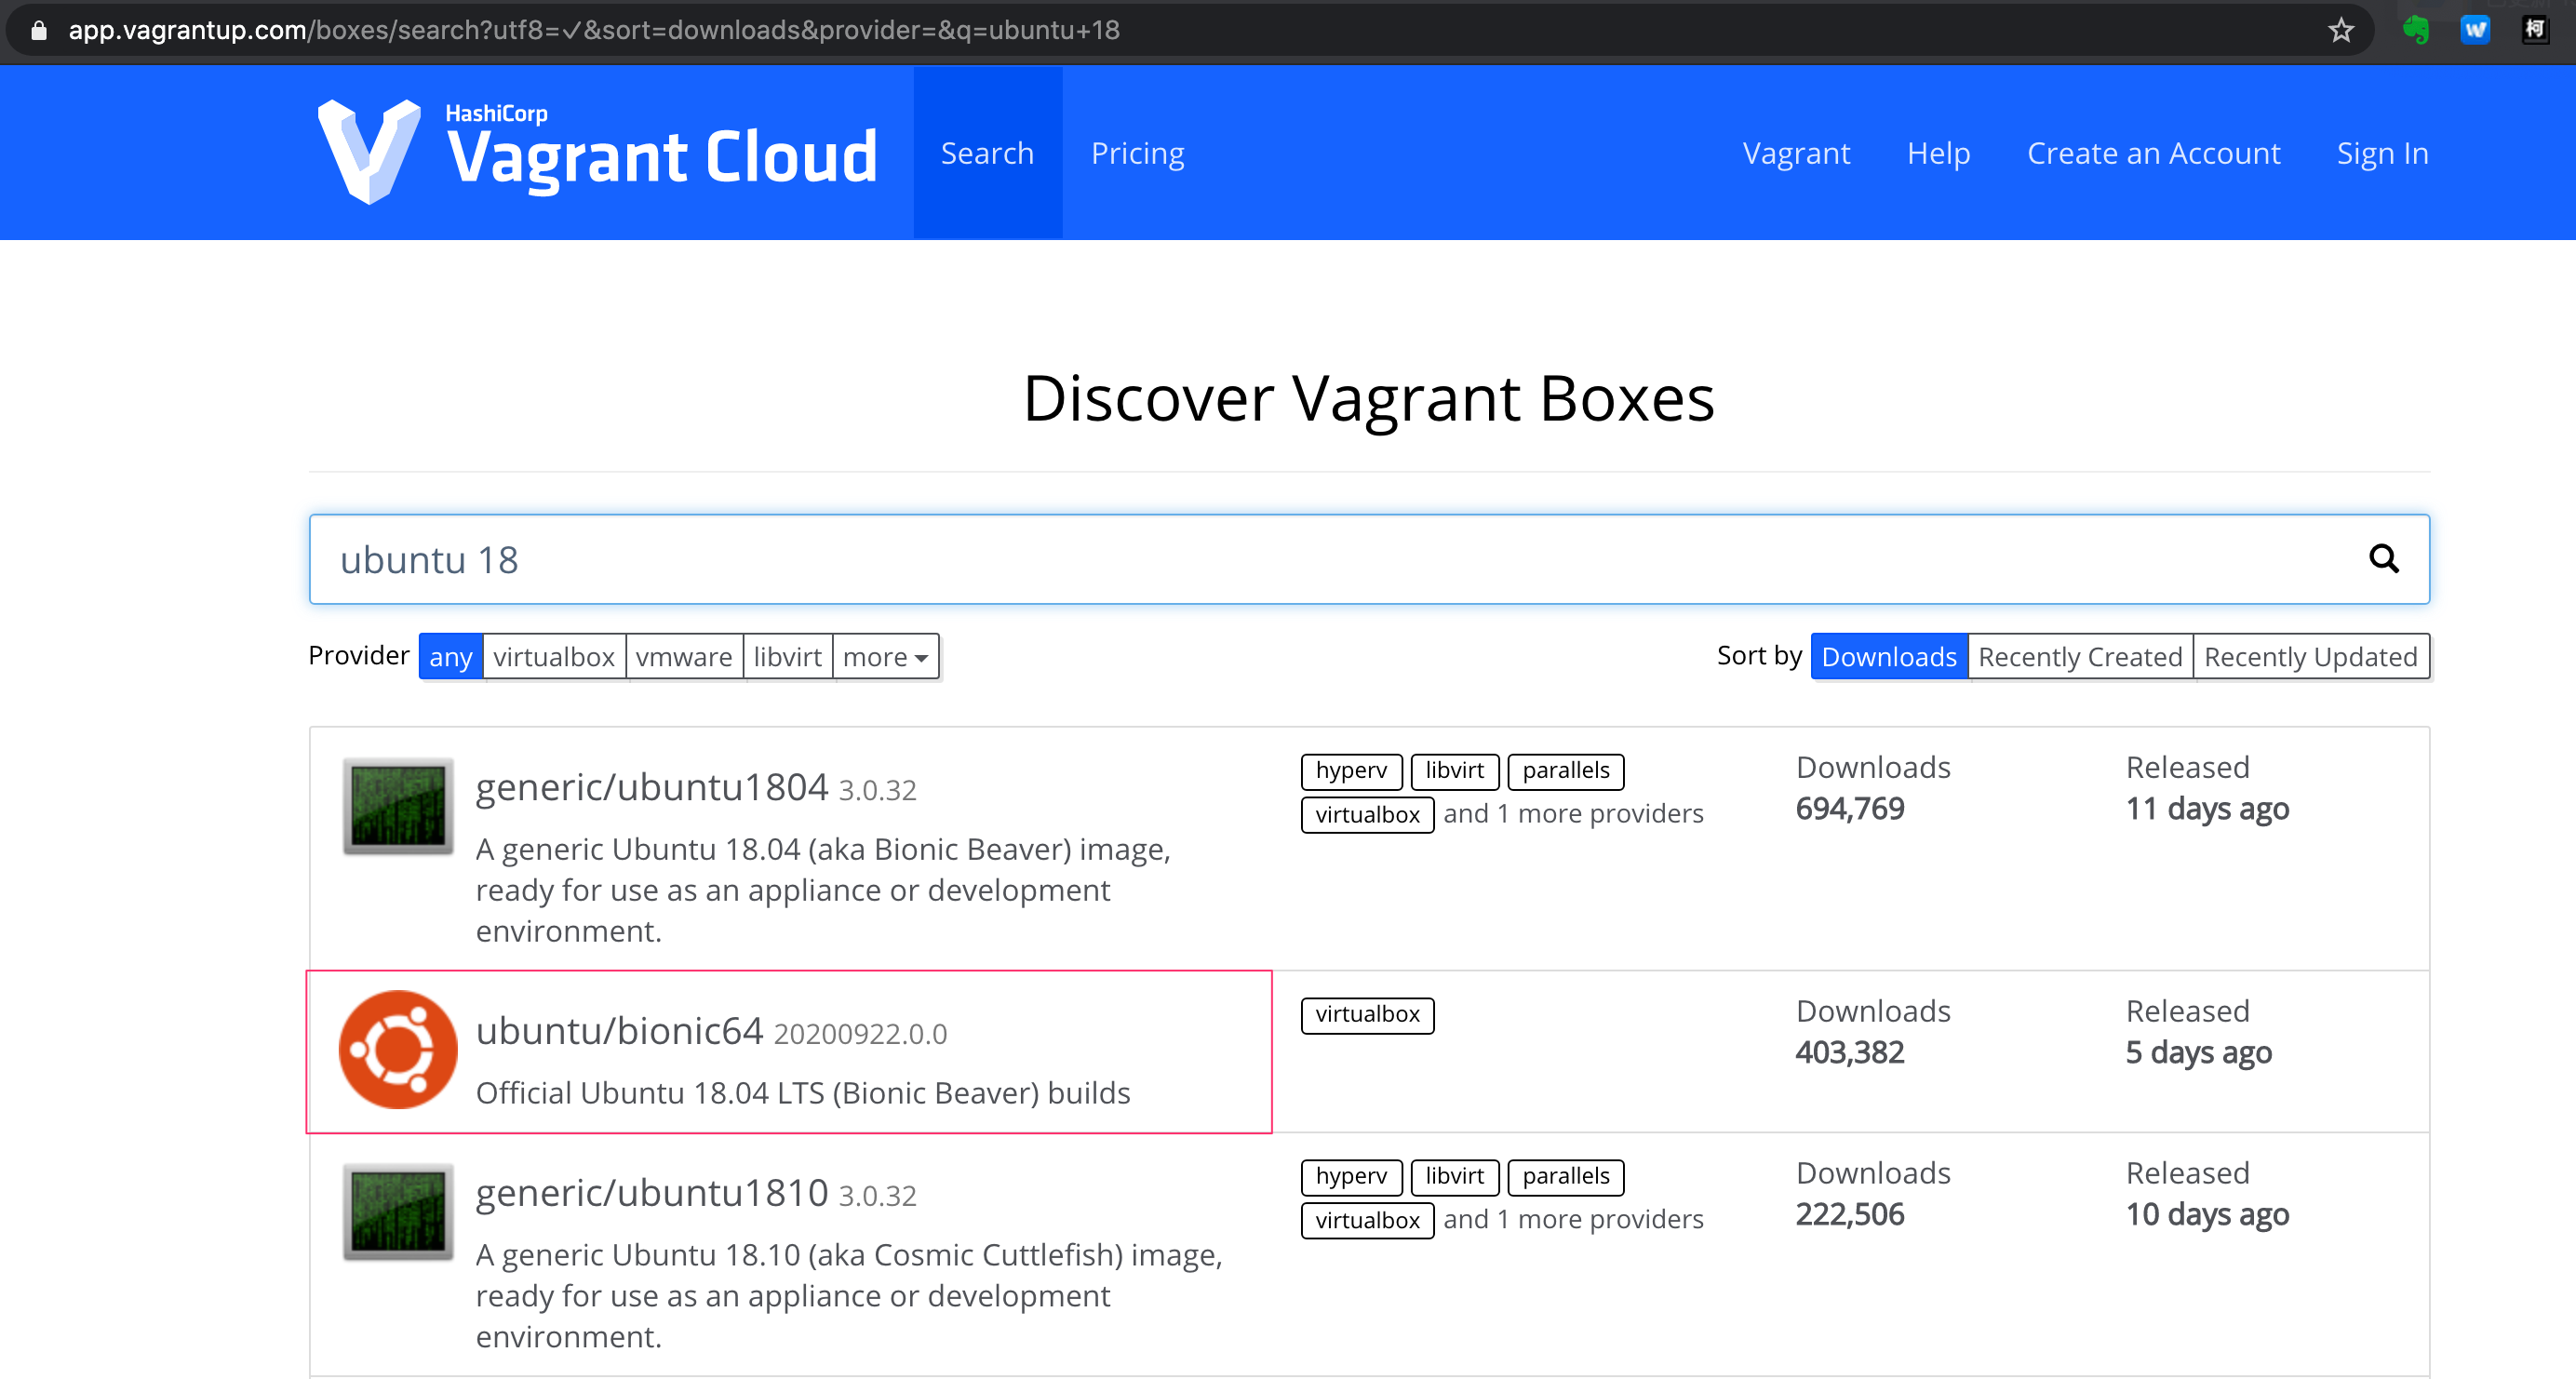
Task: Click the hyperv tag on generic/ubuntu1810
Action: click(1351, 1177)
